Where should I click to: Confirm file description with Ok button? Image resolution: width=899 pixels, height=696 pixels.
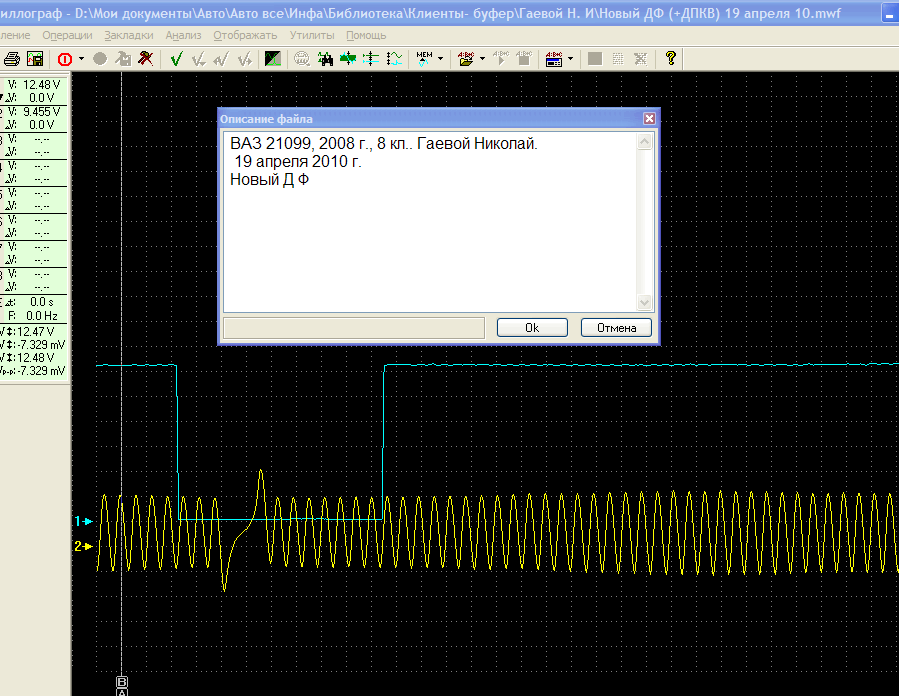point(532,328)
